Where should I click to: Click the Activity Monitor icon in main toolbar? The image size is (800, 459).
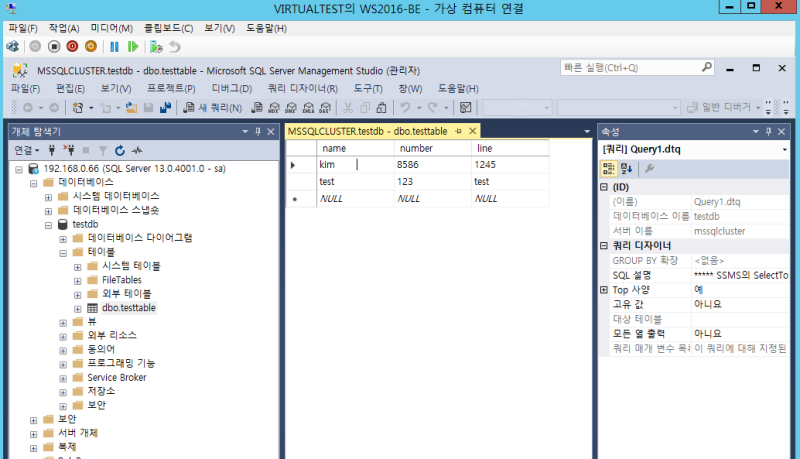(x=465, y=108)
